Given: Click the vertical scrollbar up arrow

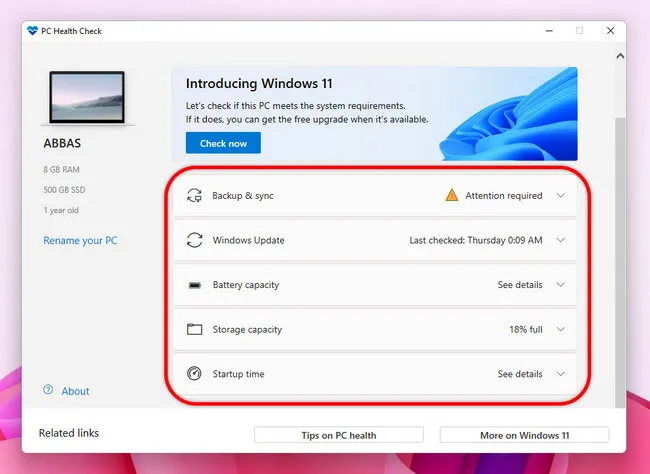Looking at the screenshot, I should (x=619, y=56).
